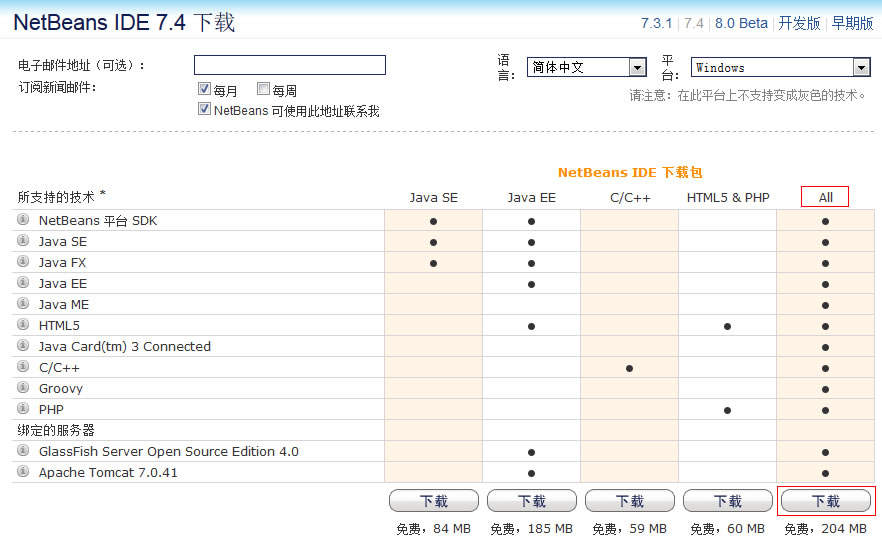This screenshot has width=882, height=543.
Task: Open the language dropdown showing 简体中文
Action: [x=586, y=68]
